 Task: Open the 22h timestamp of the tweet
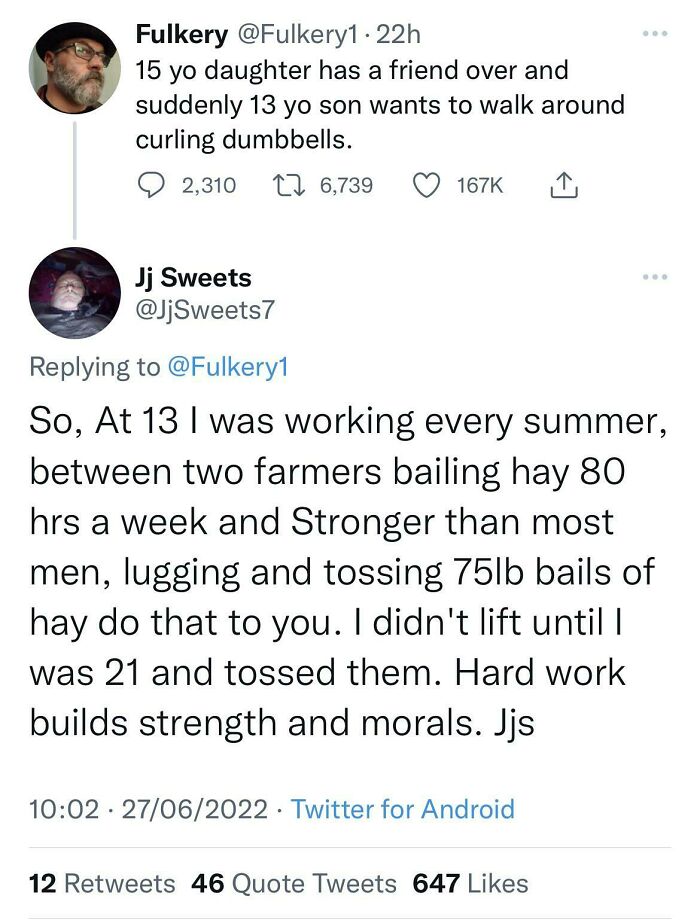(x=398, y=35)
